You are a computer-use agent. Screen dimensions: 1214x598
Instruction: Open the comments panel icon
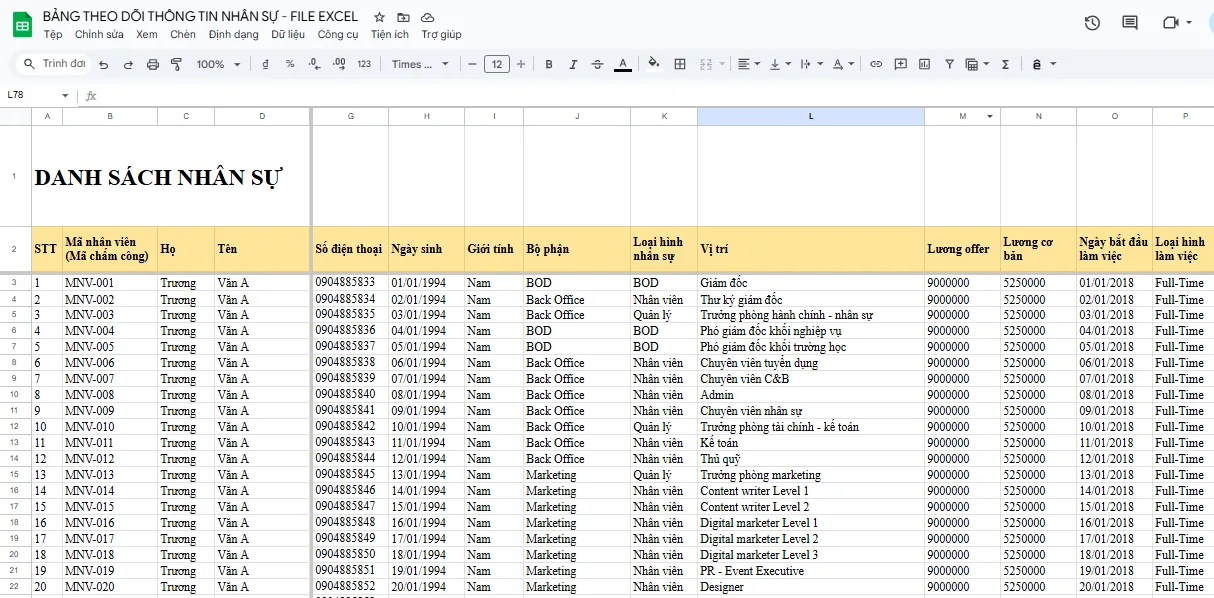(x=1130, y=23)
